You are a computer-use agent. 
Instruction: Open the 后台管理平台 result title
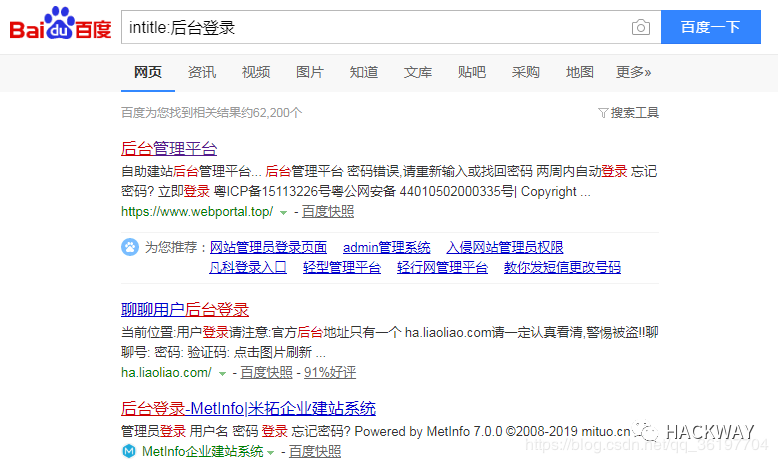[169, 148]
